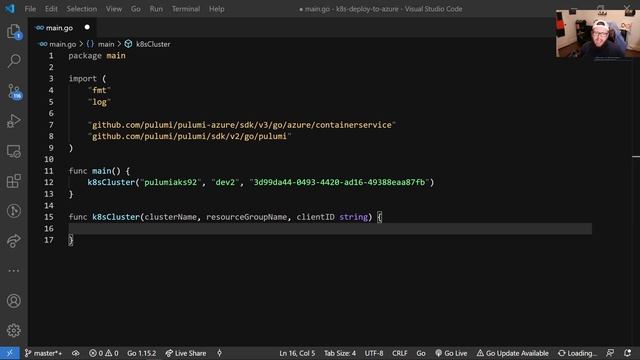Open Remote Explorer icon

pos(13,151)
